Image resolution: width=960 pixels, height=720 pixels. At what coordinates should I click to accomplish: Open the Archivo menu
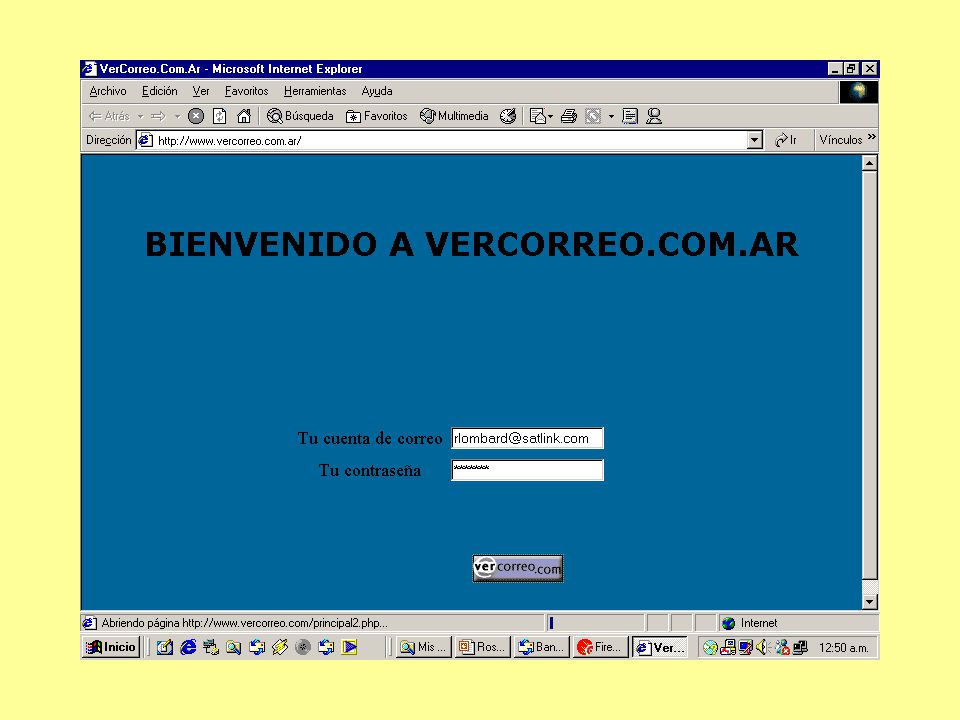pos(108,91)
